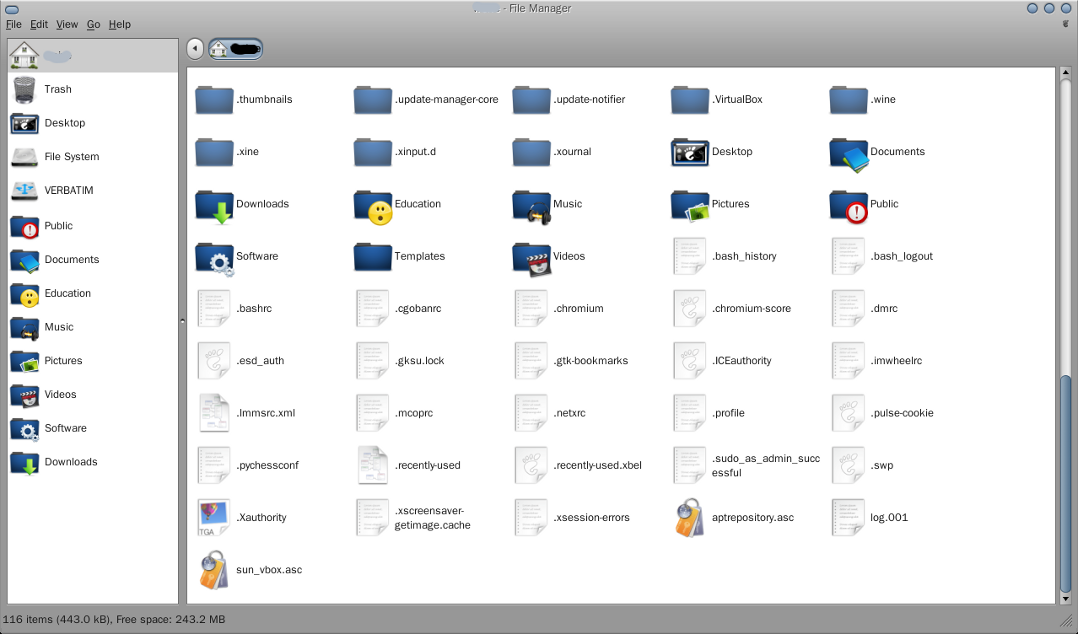Image resolution: width=1078 pixels, height=634 pixels.
Task: Select the .thumbnails folder icon
Action: (x=214, y=100)
